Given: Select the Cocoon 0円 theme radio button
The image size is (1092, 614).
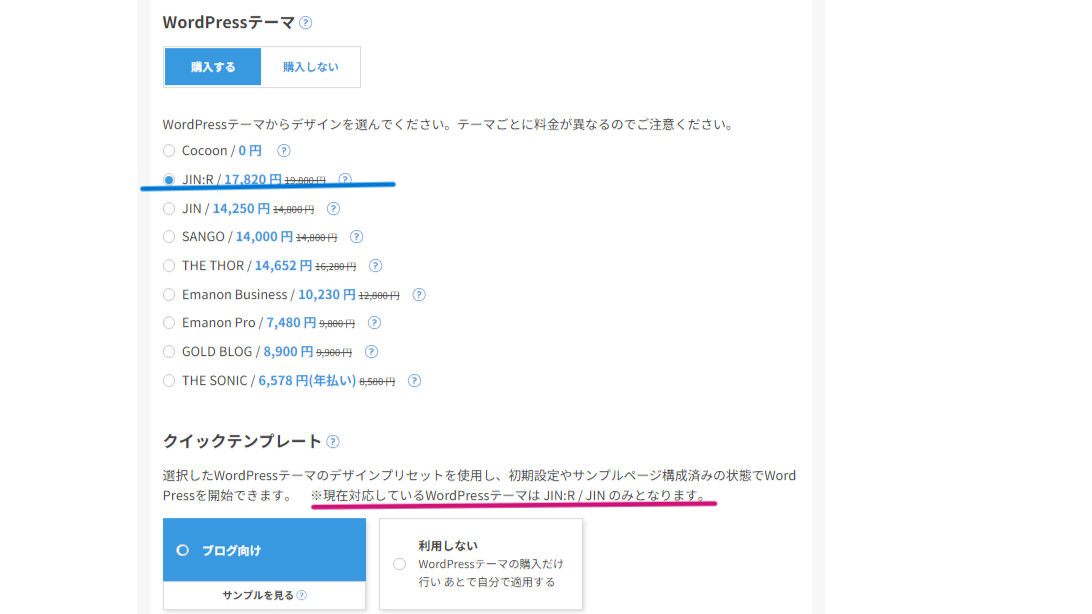Looking at the screenshot, I should pos(169,150).
